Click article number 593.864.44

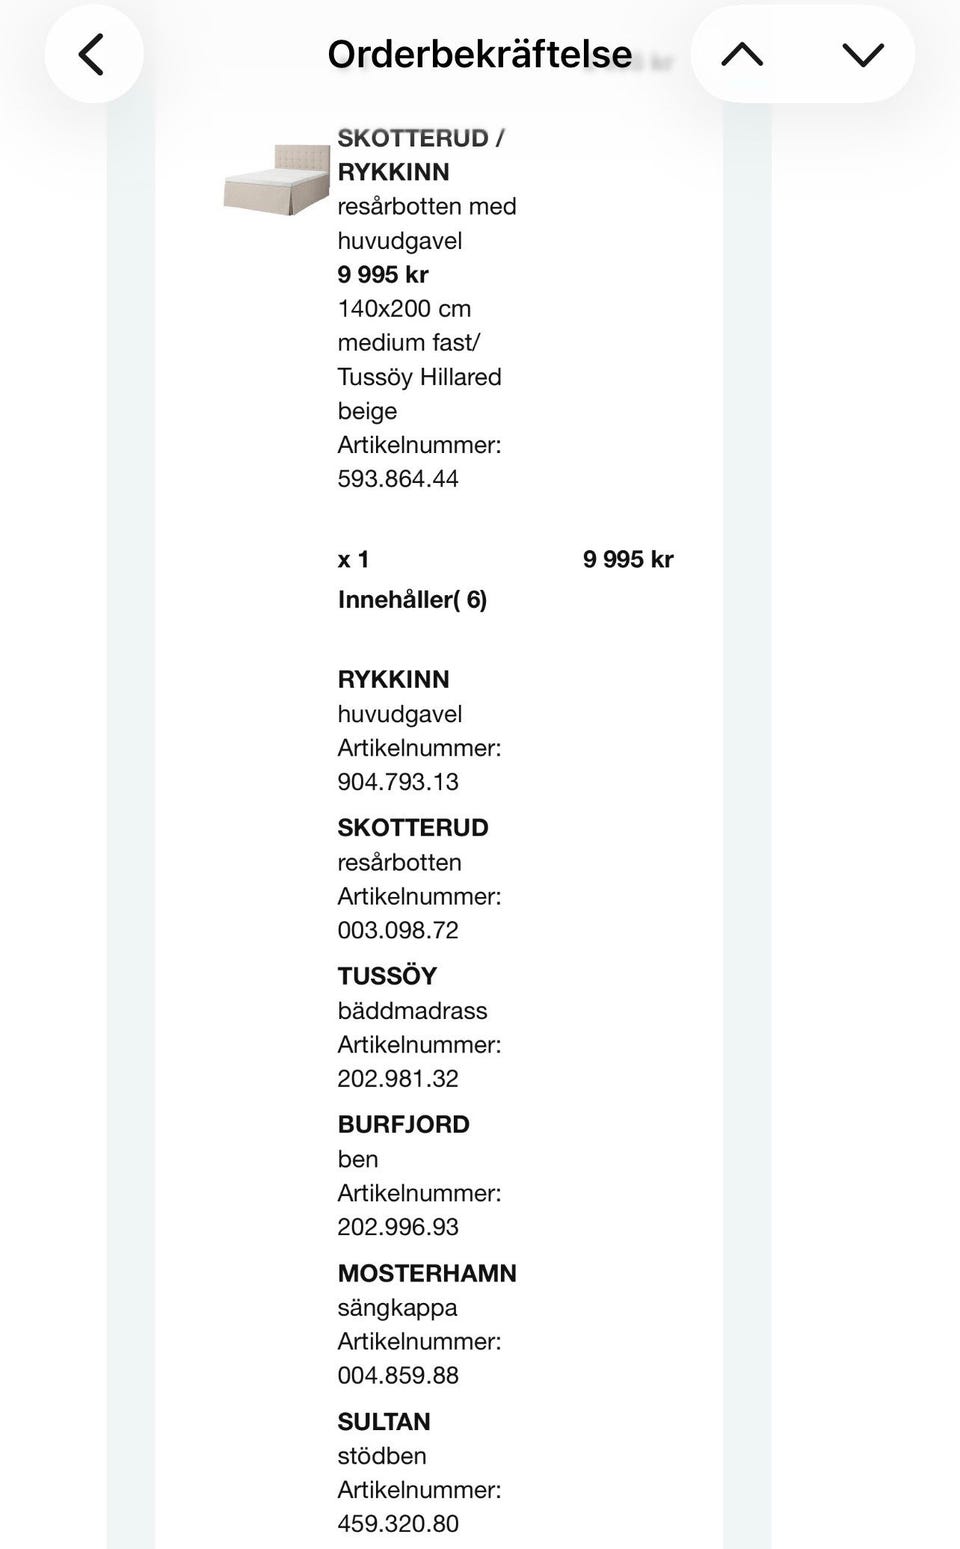click(x=398, y=479)
